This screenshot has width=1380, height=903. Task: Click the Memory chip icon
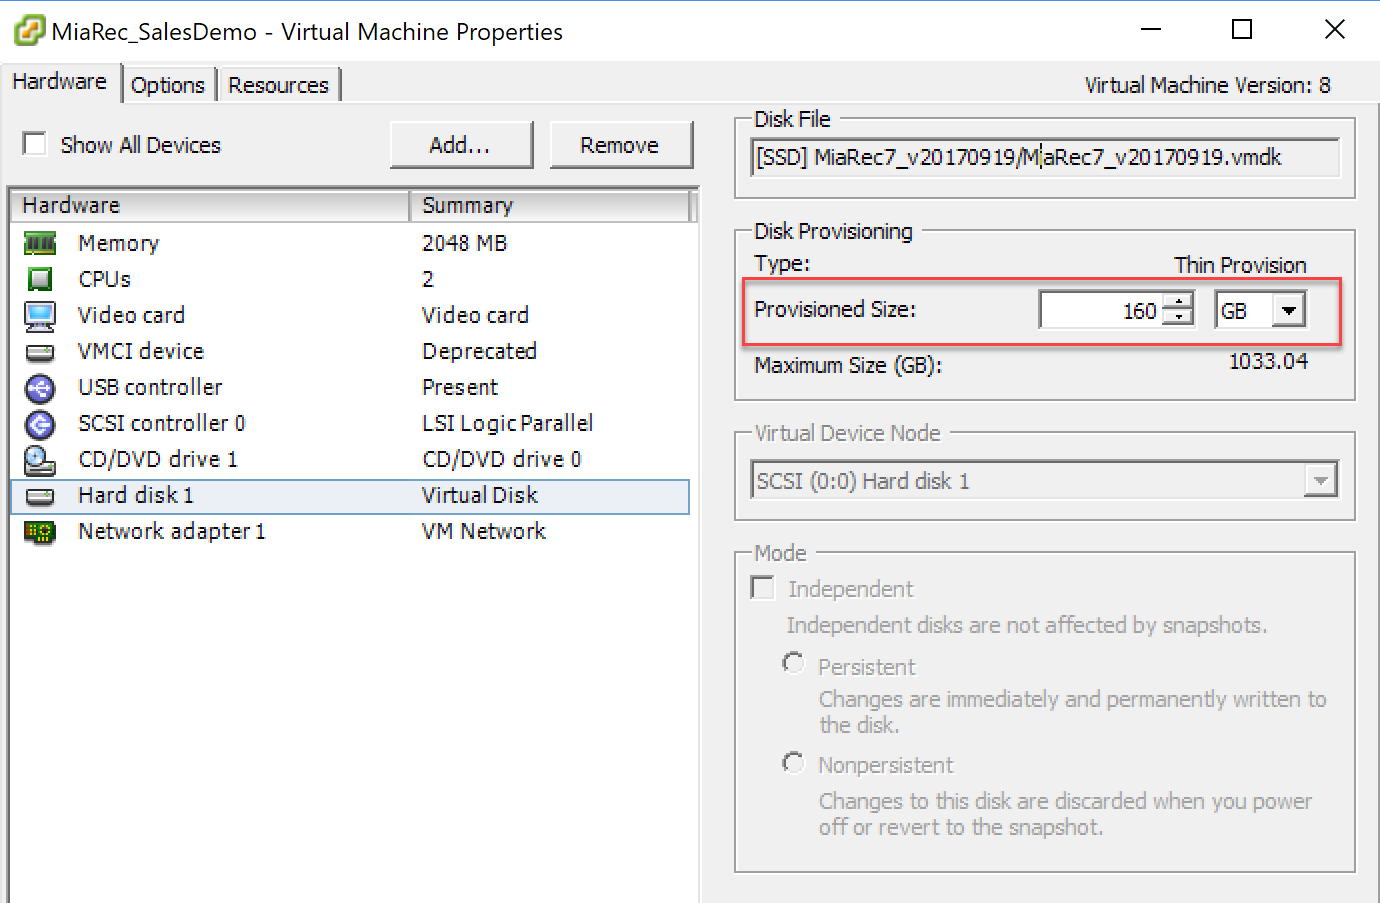[x=40, y=243]
